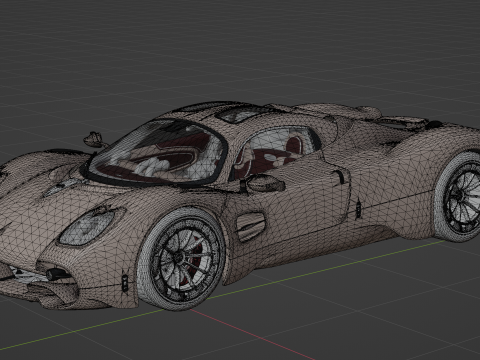480x360 pixels.
Task: Select the side air vent behind front wheel
Action: point(251,226)
